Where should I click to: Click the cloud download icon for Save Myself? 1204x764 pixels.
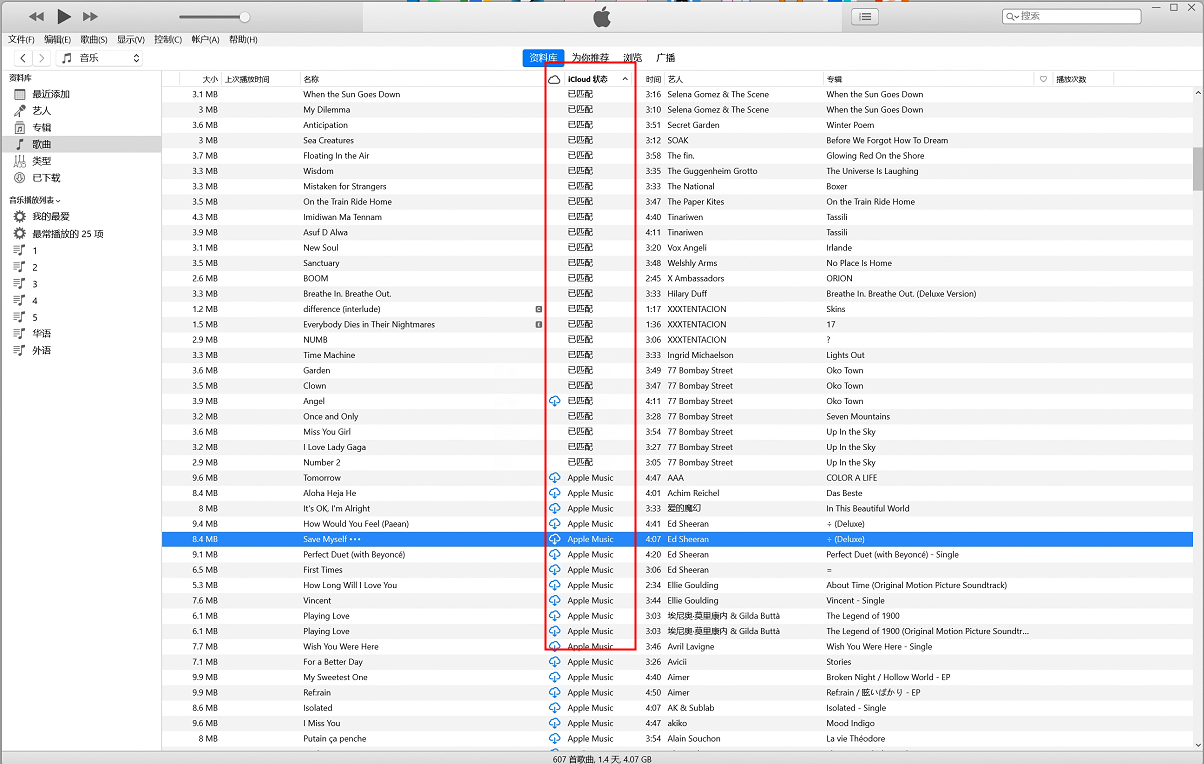click(x=554, y=539)
